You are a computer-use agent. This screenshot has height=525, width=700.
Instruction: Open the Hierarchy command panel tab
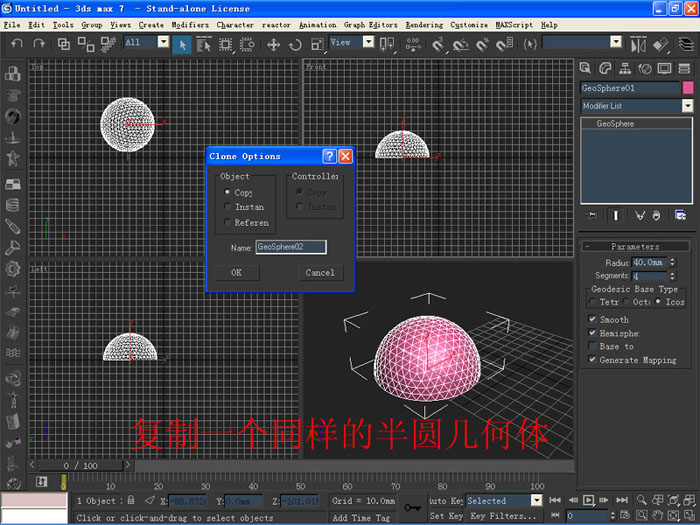[625, 68]
